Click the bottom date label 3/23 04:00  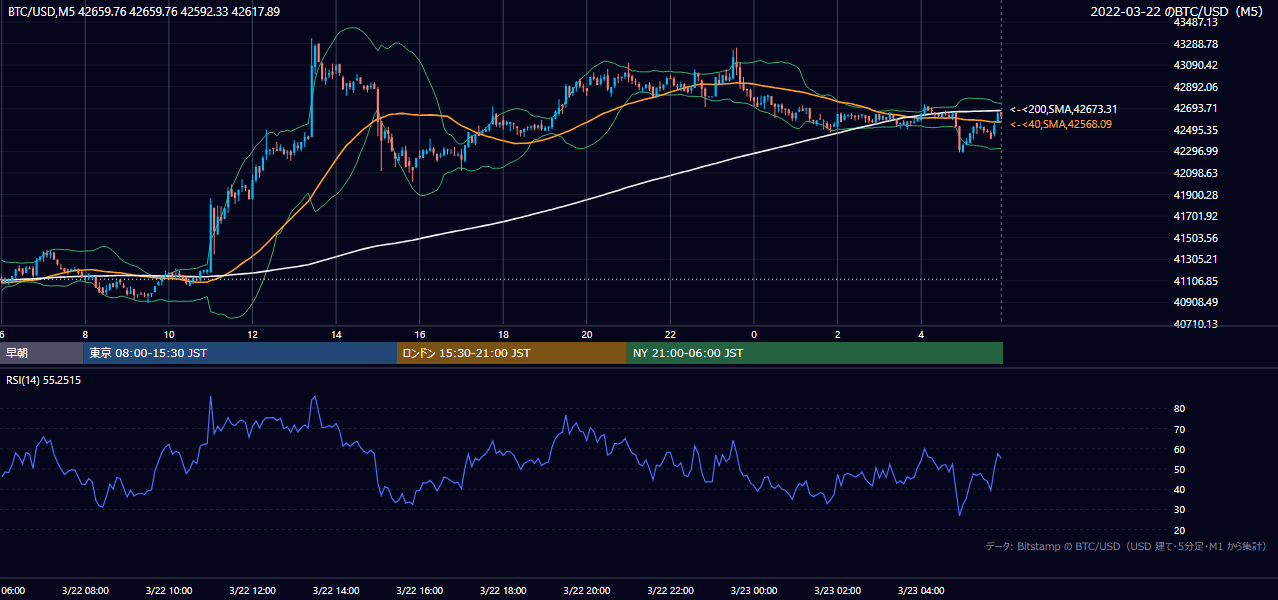click(921, 591)
